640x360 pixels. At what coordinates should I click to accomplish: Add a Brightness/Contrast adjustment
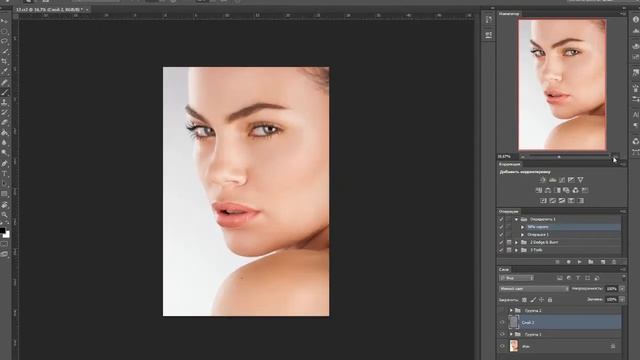(x=543, y=180)
